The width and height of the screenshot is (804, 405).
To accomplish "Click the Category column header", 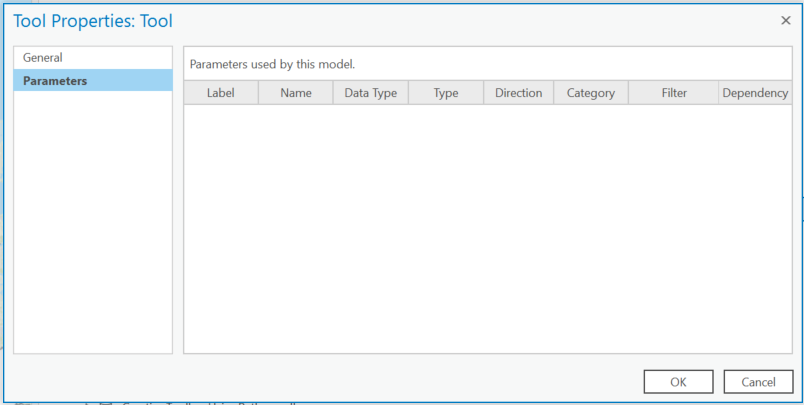I will click(x=590, y=93).
